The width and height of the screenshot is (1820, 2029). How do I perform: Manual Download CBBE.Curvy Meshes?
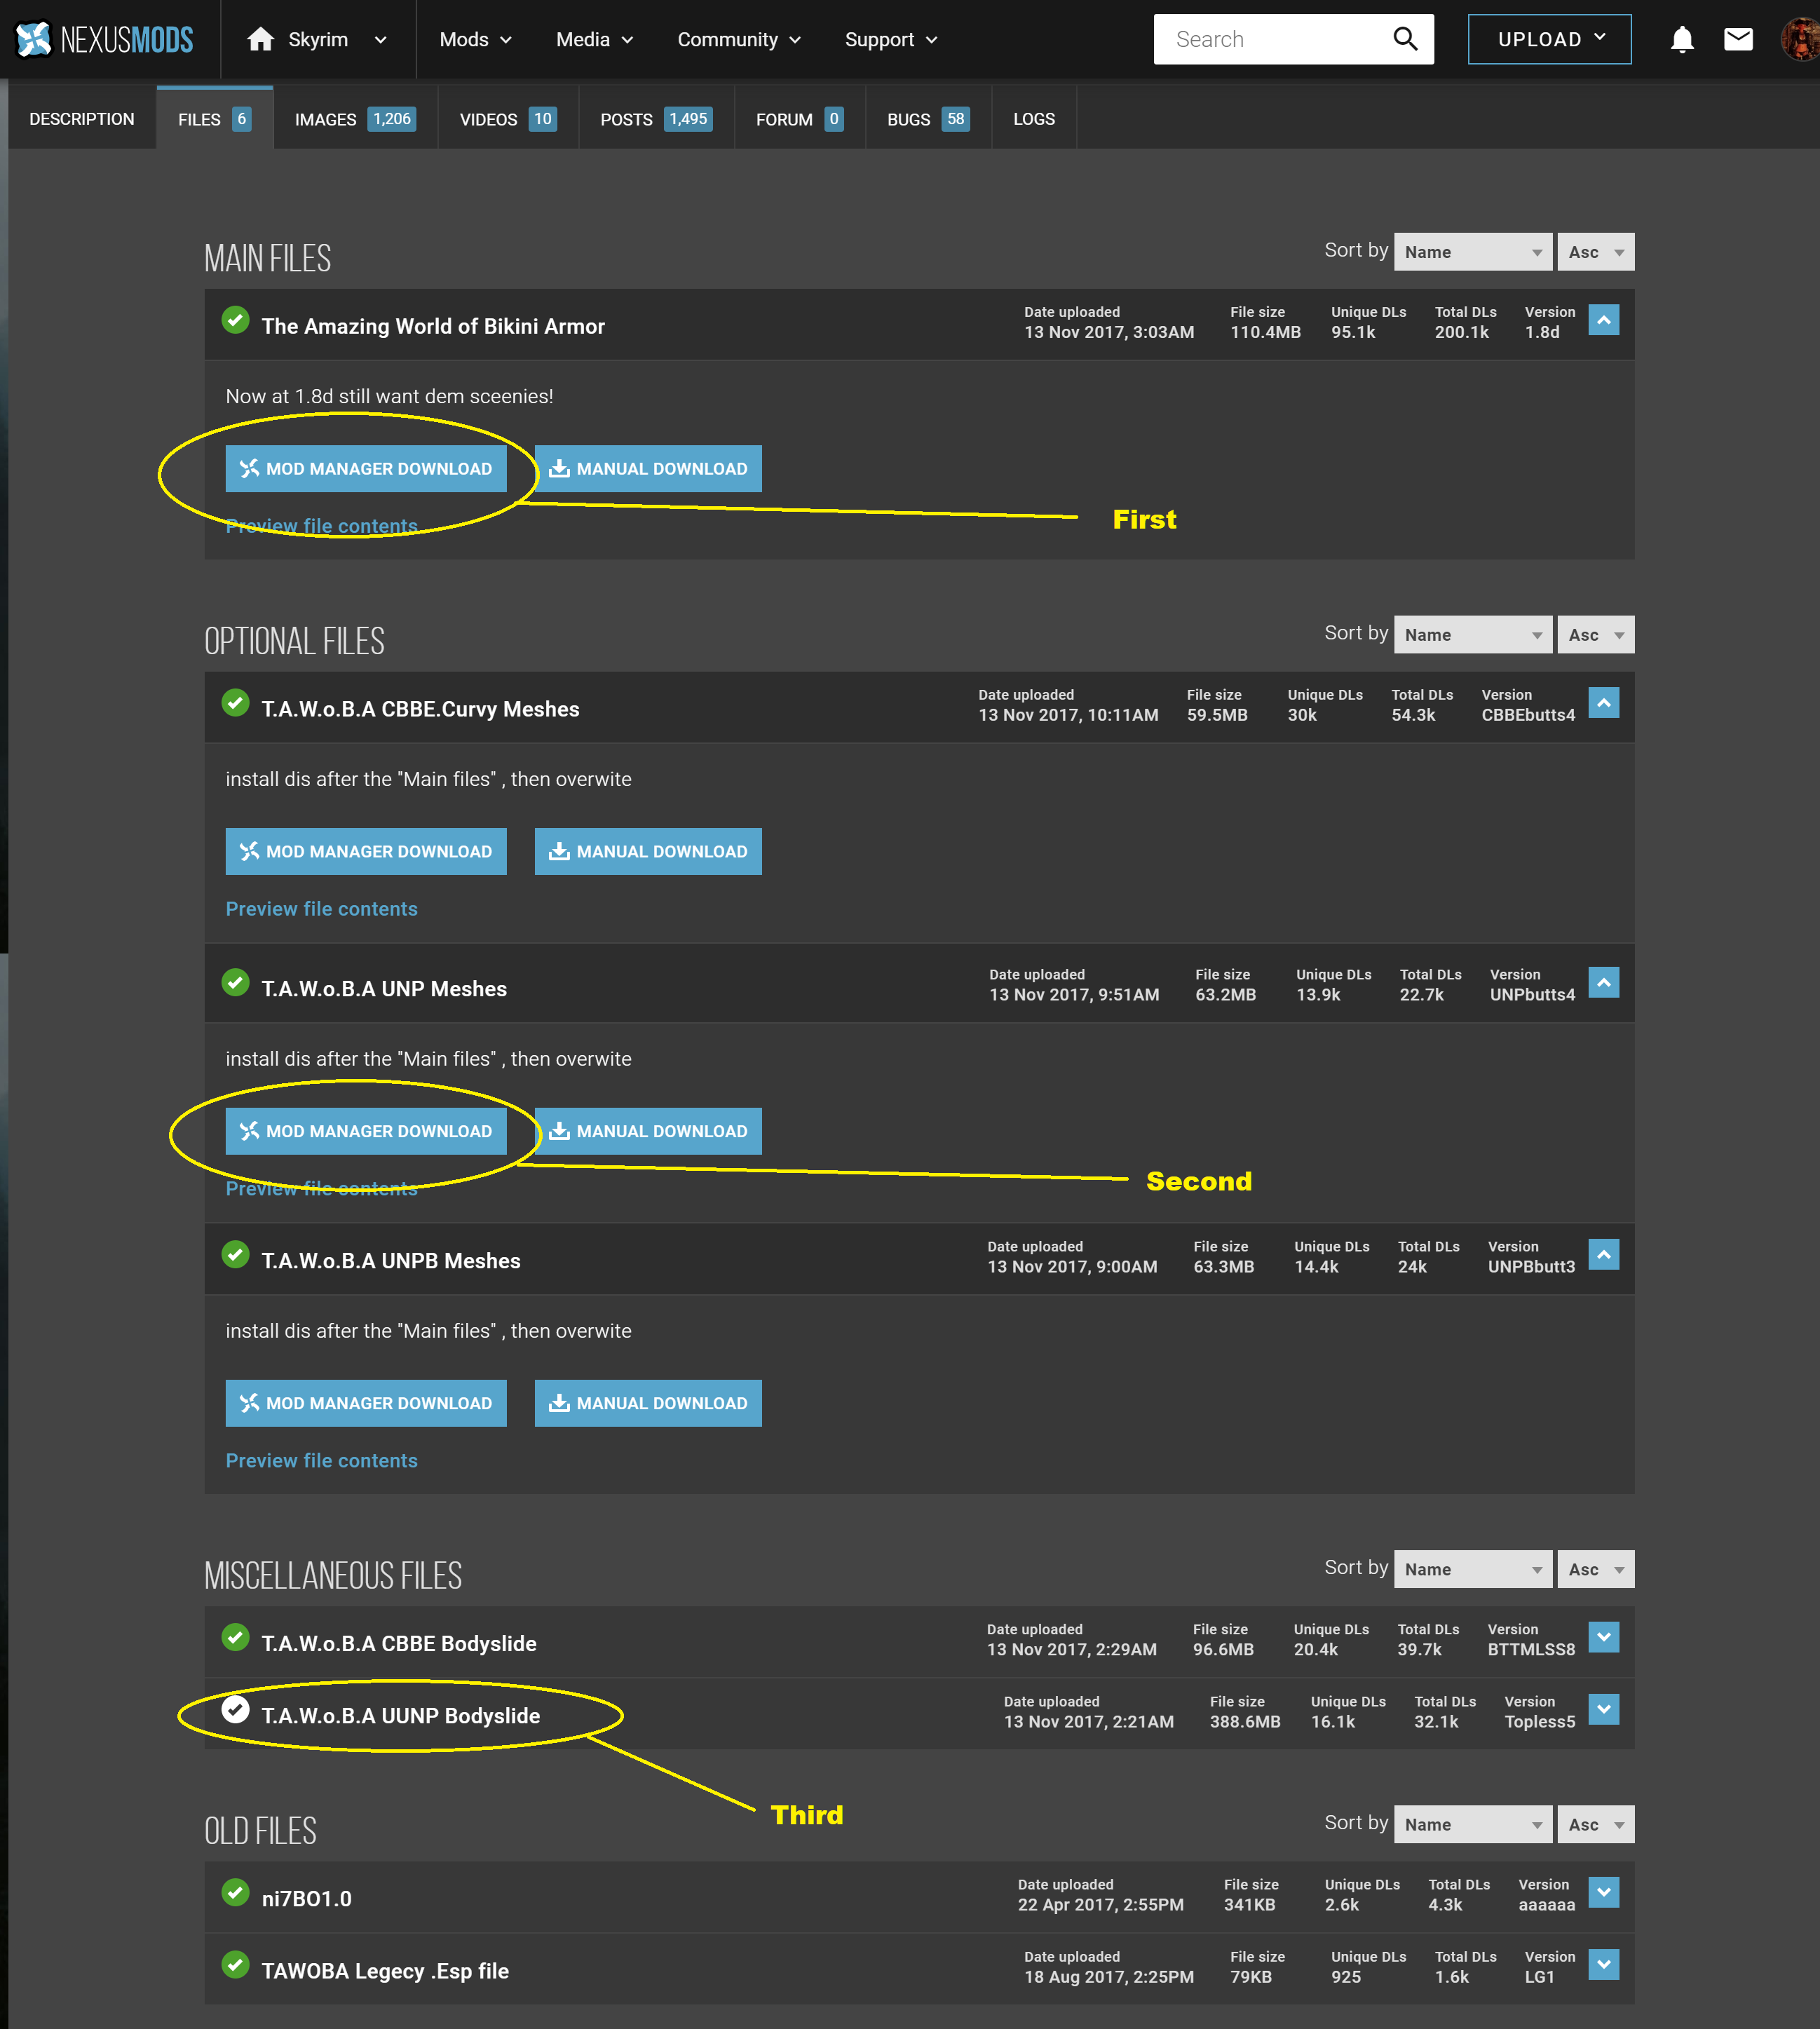click(x=648, y=852)
